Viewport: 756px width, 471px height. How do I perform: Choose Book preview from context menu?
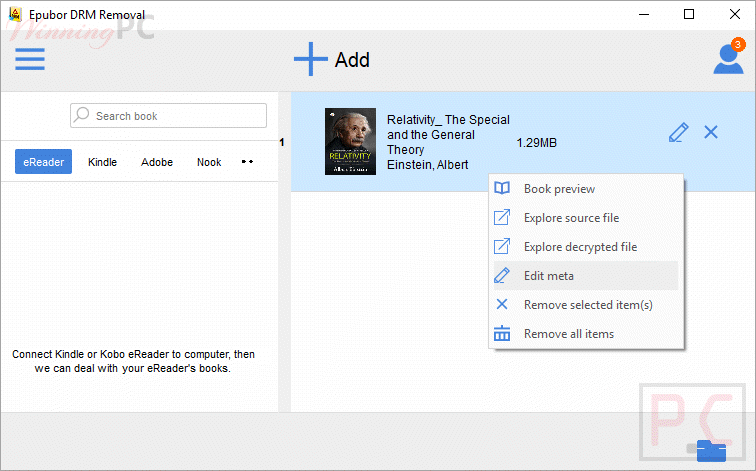pyautogui.click(x=586, y=188)
